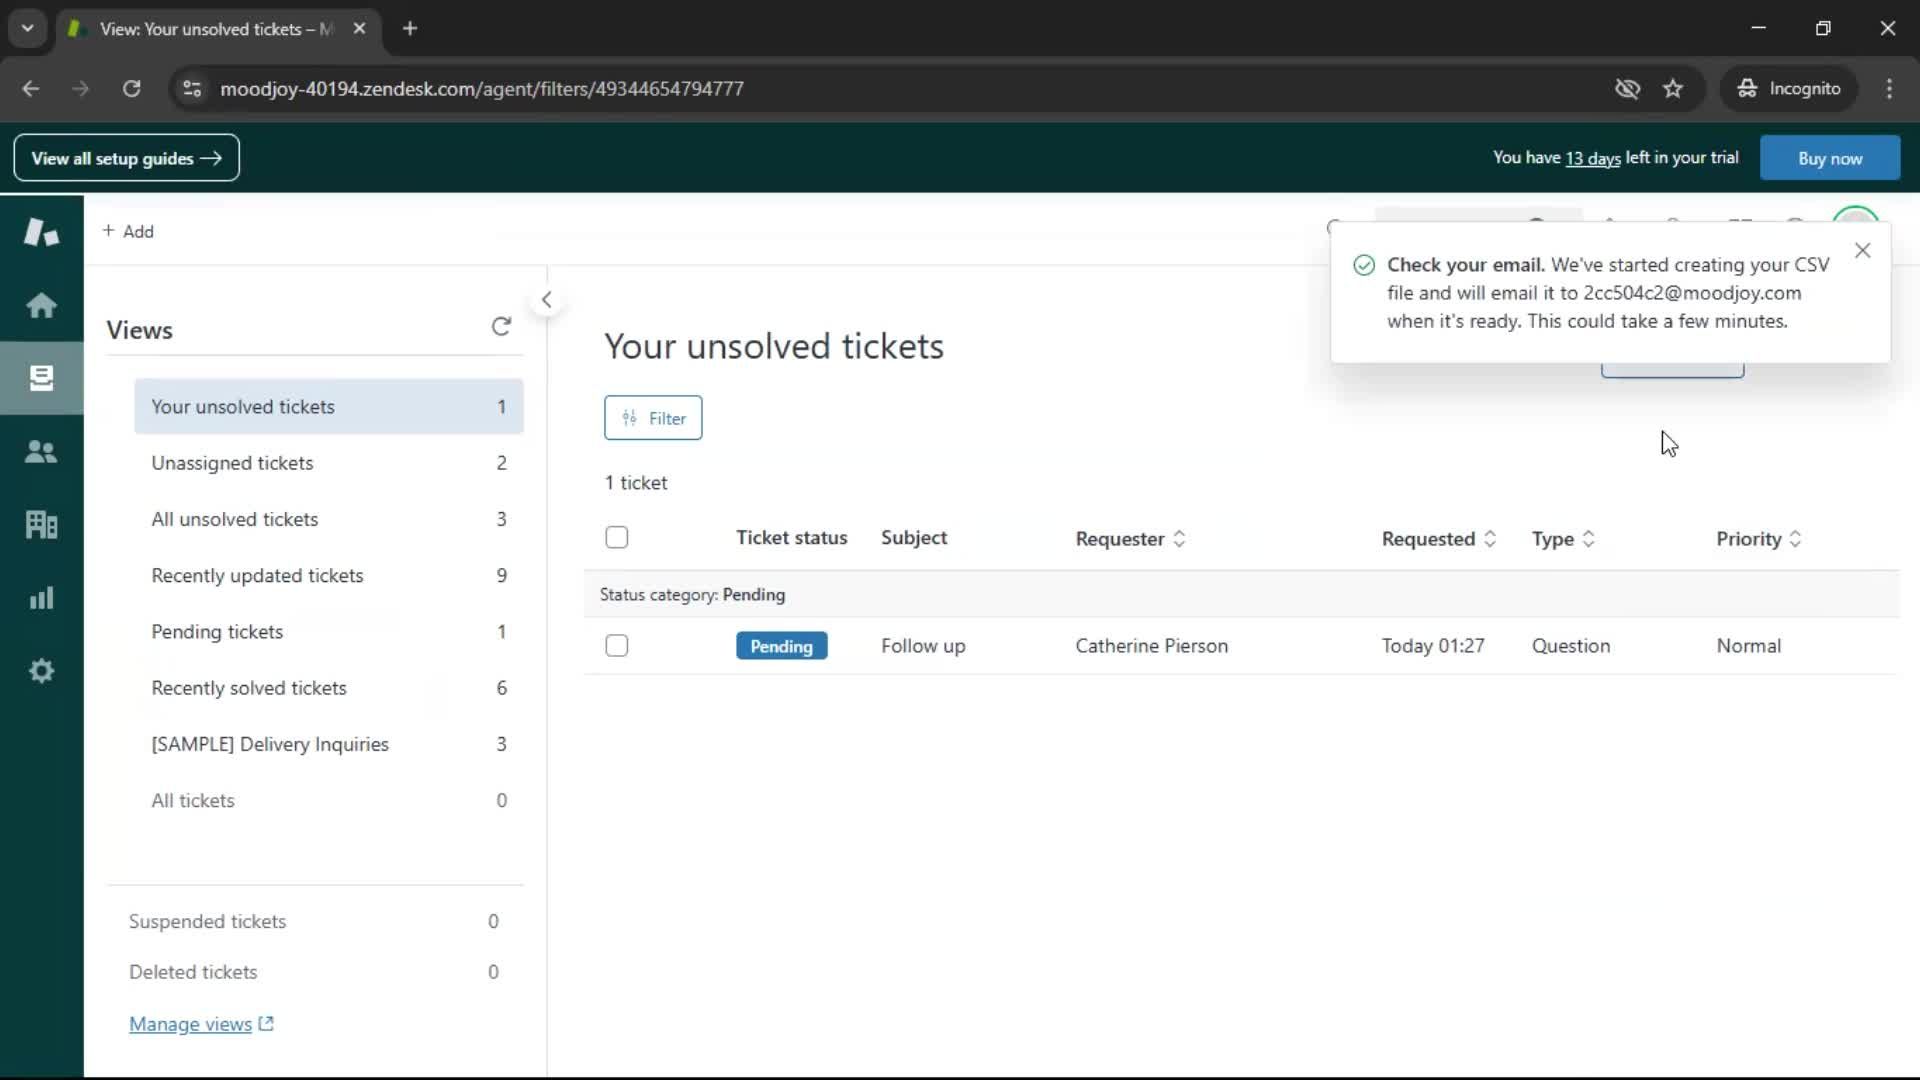Sort by Requested column
Screen dimensions: 1920x1080
(1439, 539)
